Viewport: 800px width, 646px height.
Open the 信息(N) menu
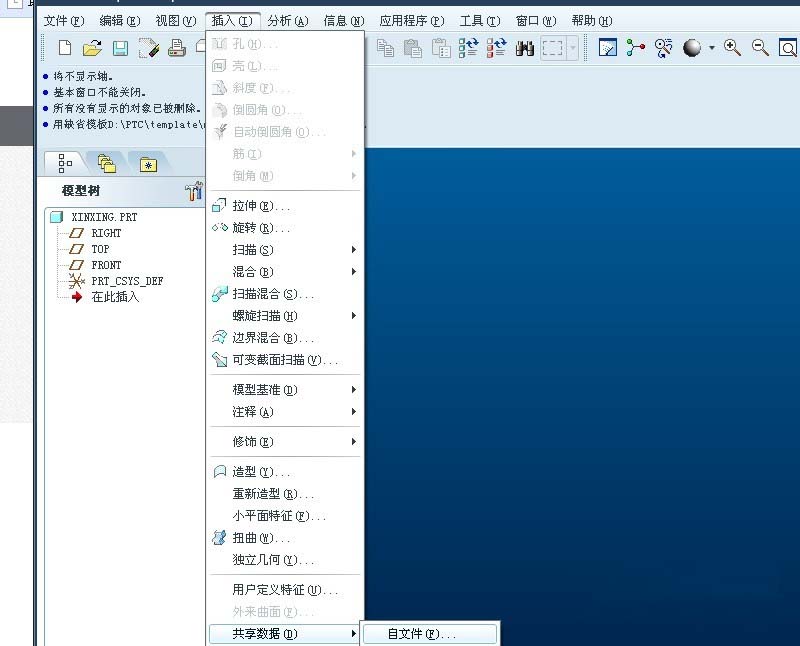[x=344, y=21]
